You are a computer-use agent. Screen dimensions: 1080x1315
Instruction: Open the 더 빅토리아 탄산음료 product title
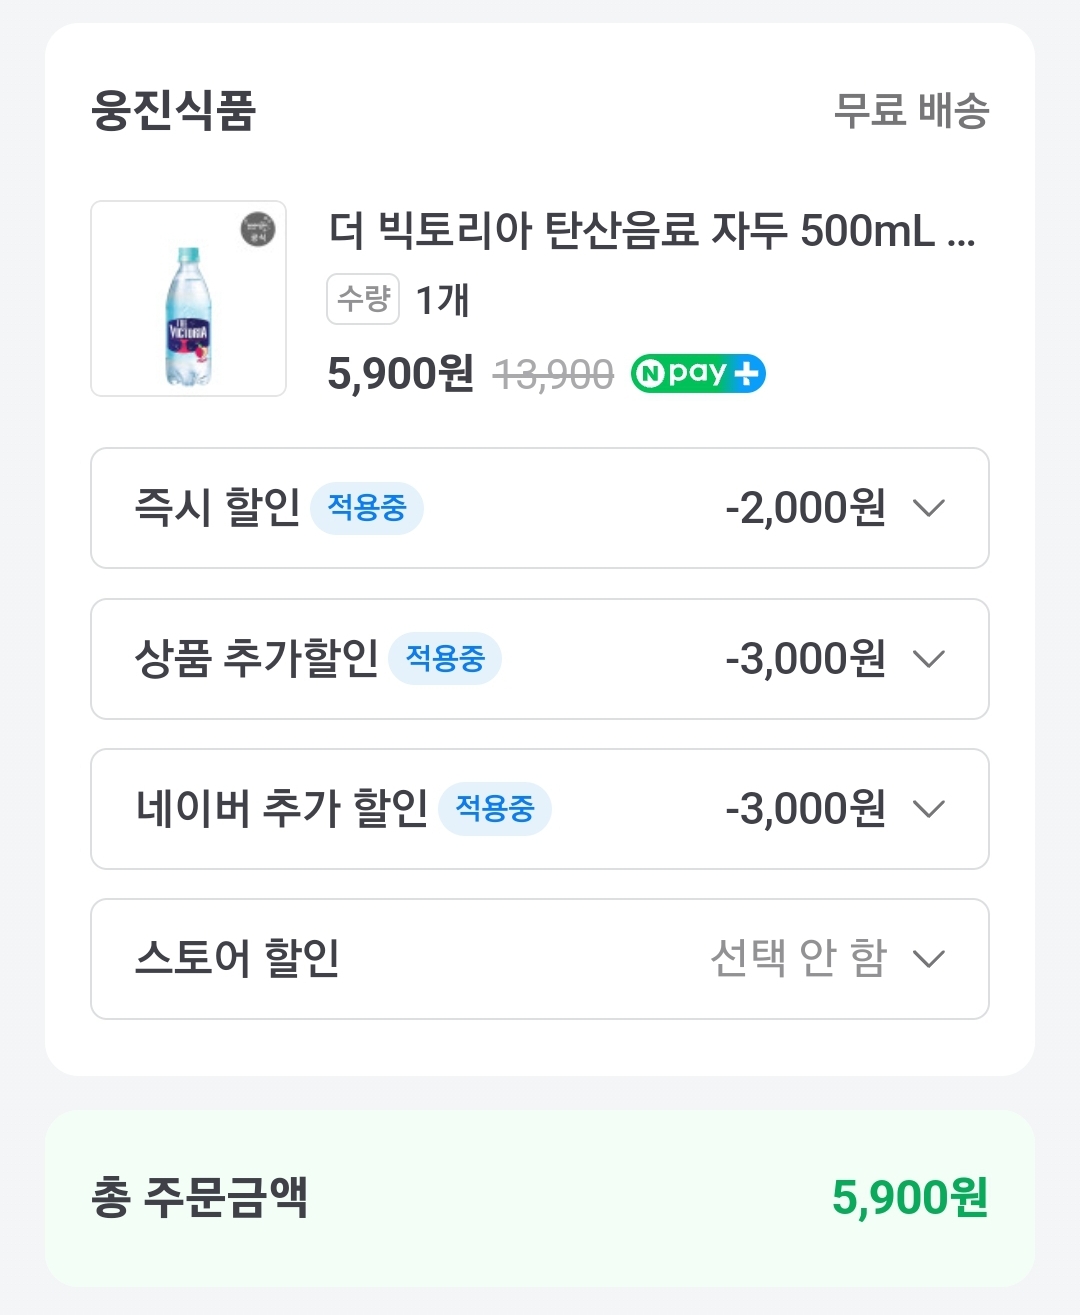(x=651, y=231)
